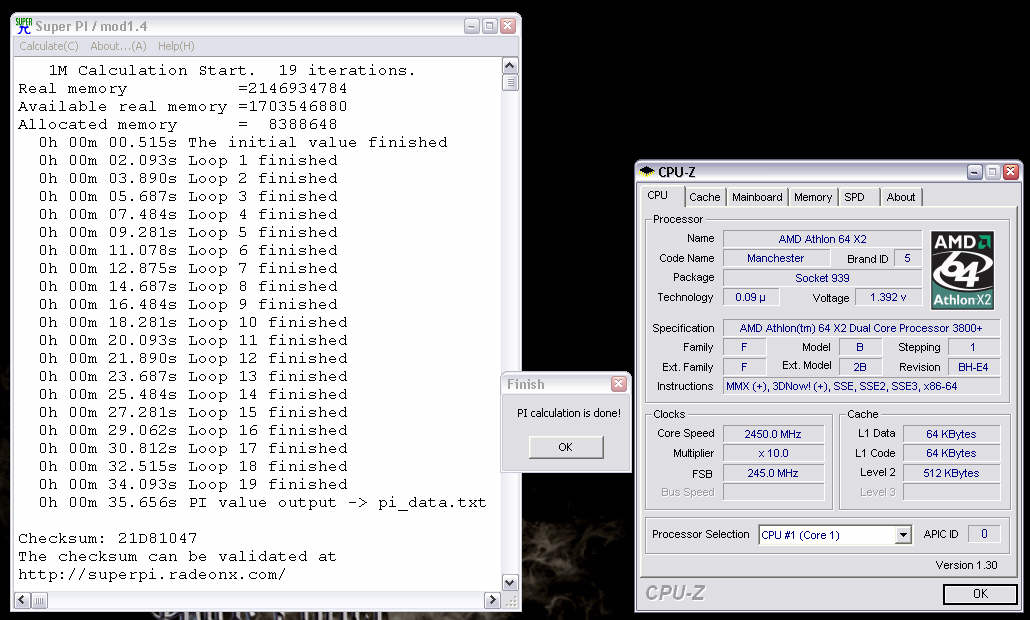Open the Help menu in Super PI
Screen dimensions: 1030x620
coord(176,46)
